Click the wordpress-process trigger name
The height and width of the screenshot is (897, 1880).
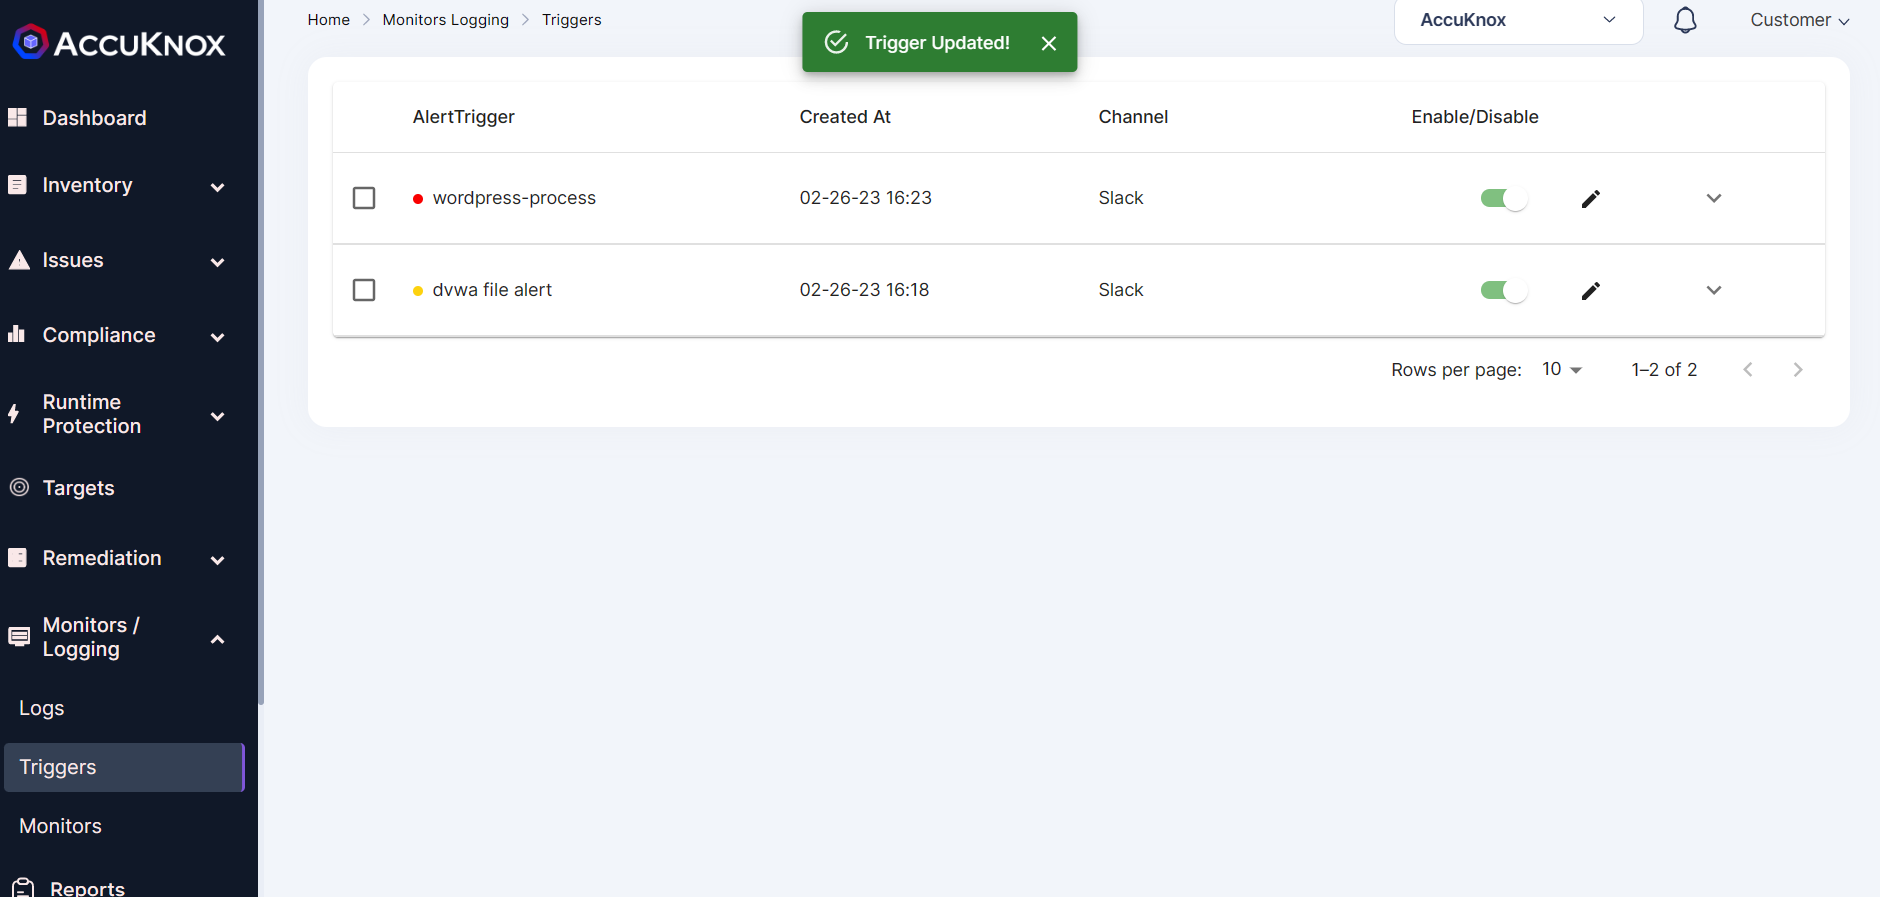pos(514,198)
